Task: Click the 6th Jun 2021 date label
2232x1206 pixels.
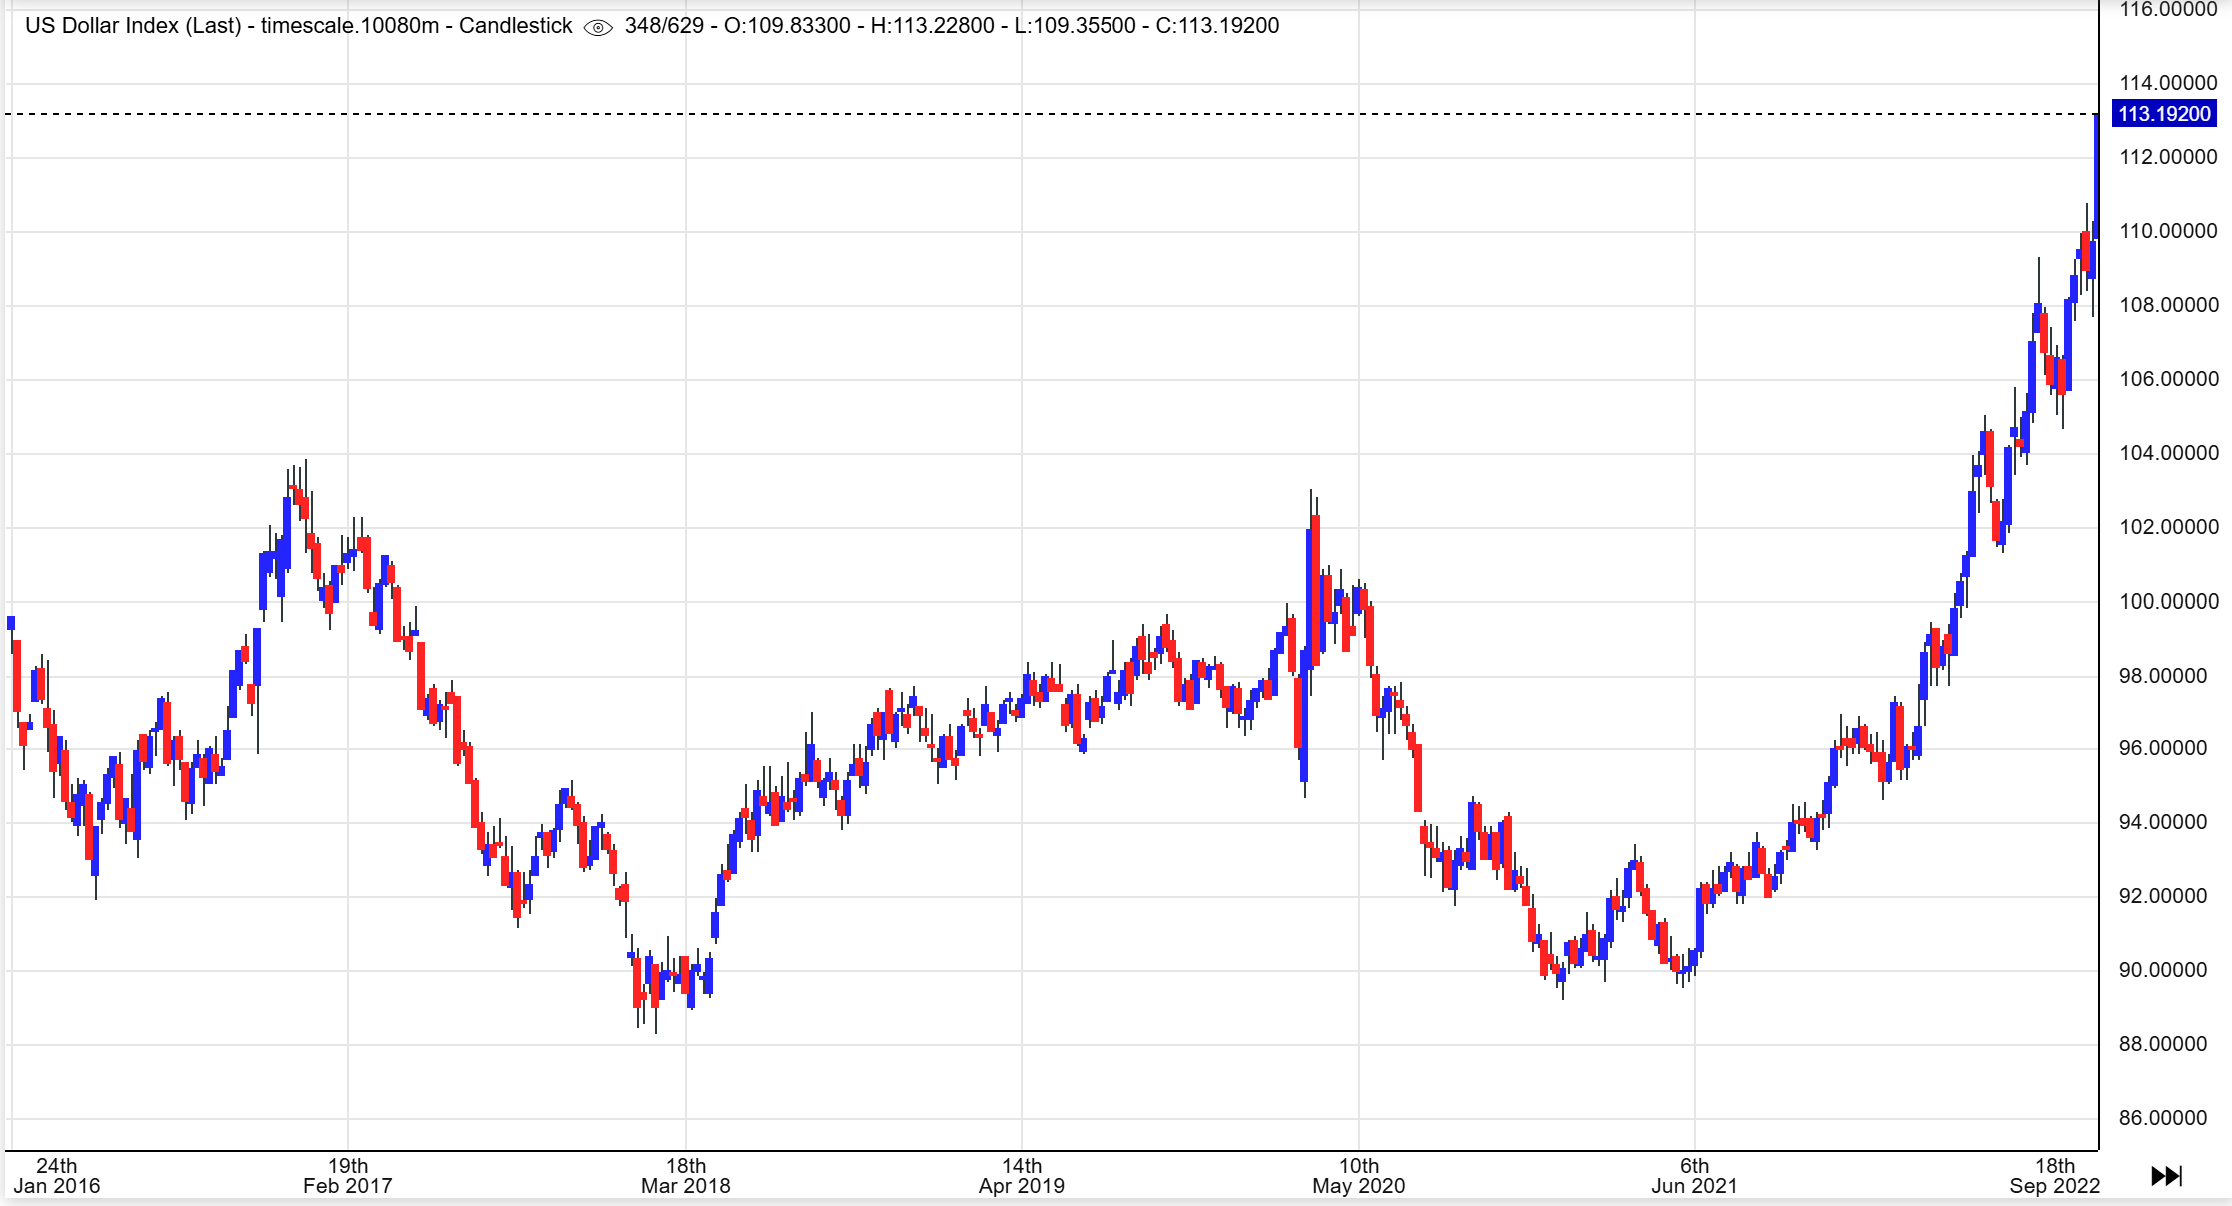Action: tap(1694, 1176)
